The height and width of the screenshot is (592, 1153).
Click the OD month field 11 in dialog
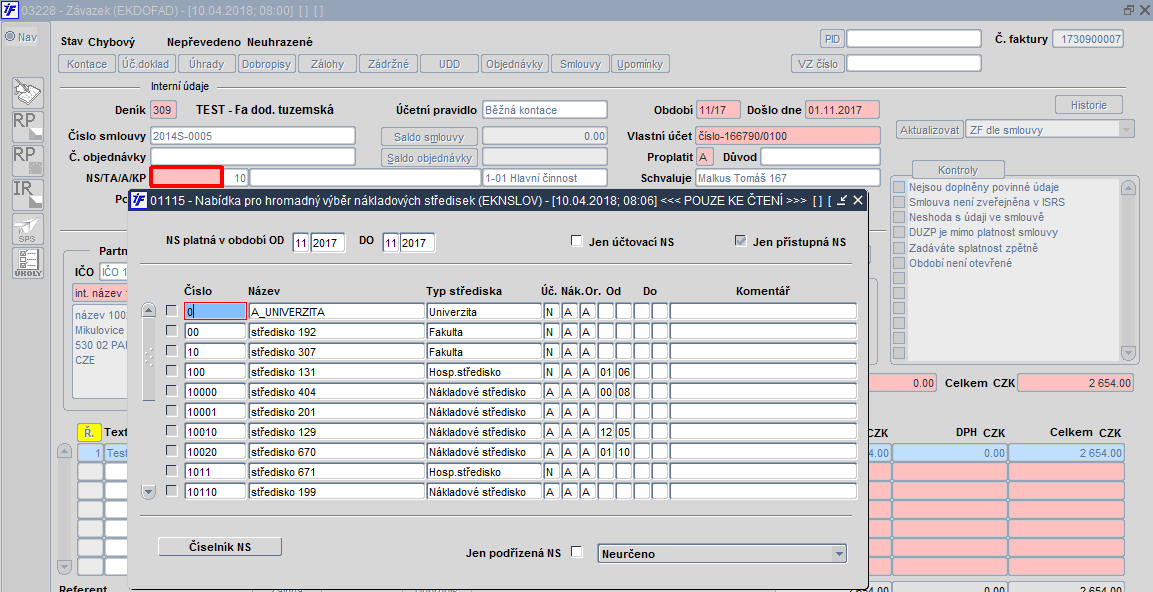click(x=300, y=243)
